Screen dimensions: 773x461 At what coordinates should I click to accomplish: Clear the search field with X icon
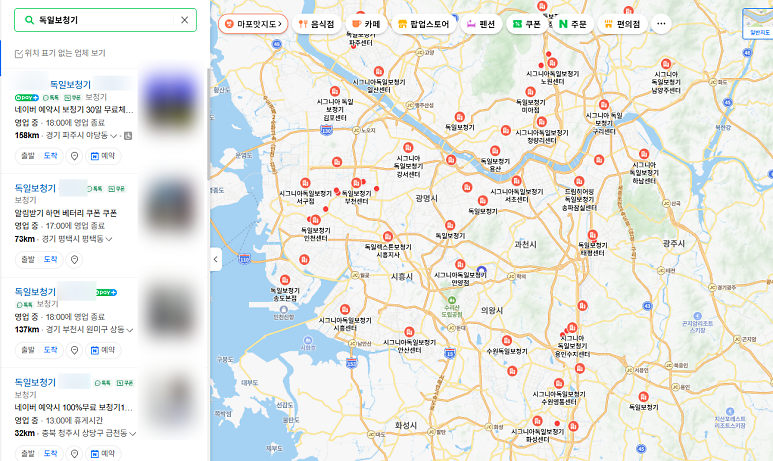coord(184,20)
